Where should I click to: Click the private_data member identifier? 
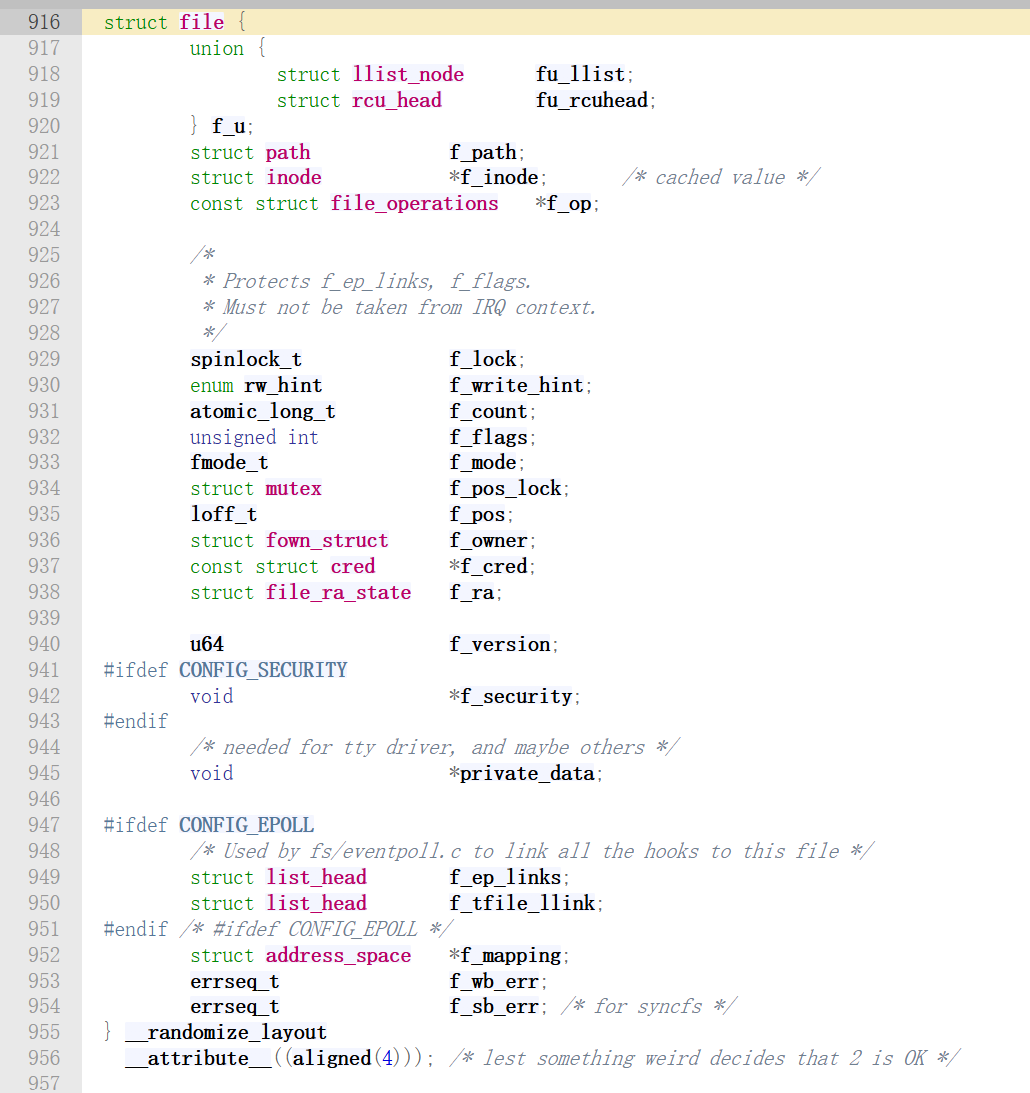tap(526, 774)
